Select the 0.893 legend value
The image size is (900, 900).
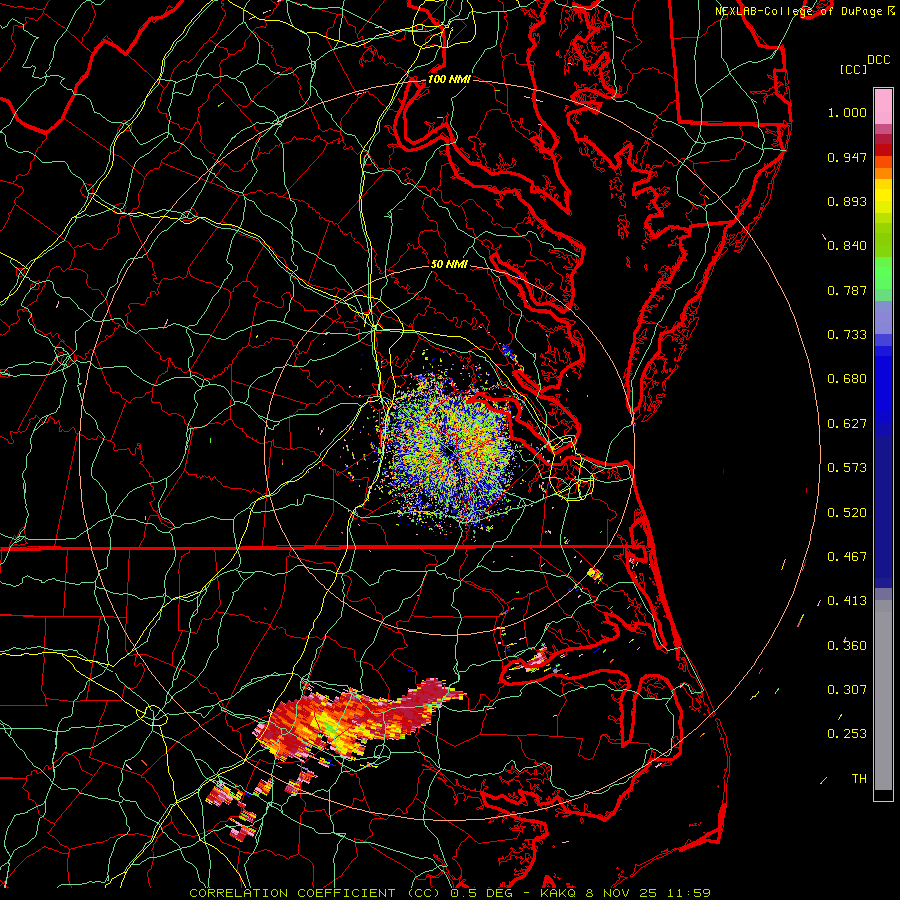(847, 201)
